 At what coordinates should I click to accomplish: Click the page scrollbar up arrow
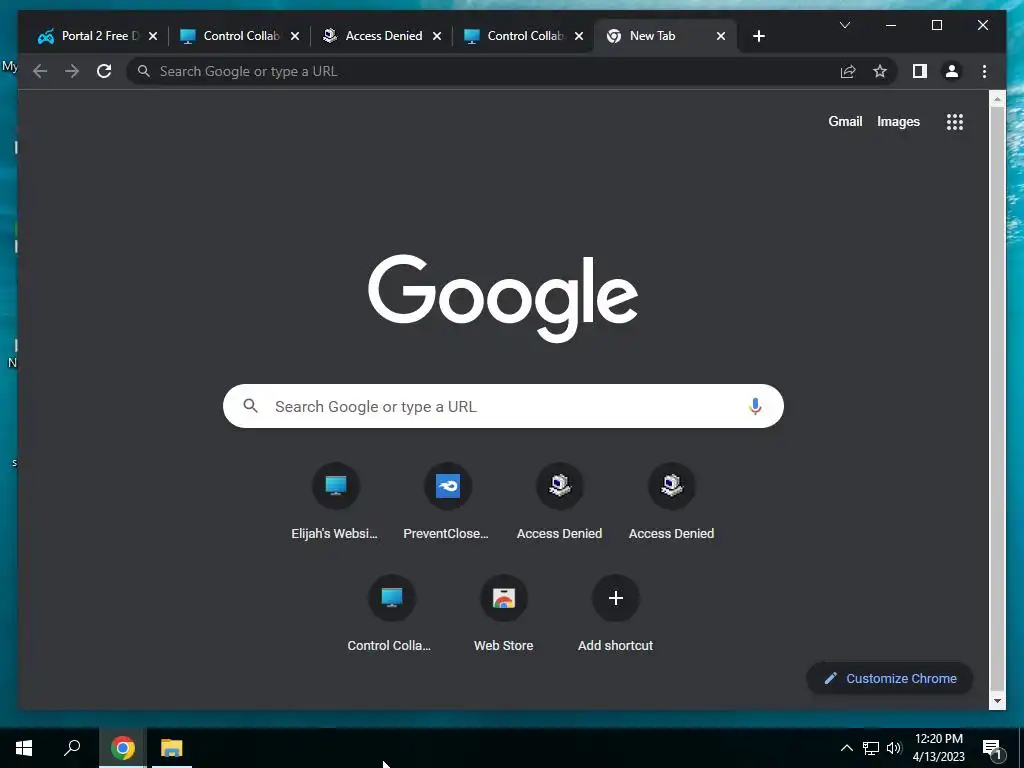[x=997, y=99]
